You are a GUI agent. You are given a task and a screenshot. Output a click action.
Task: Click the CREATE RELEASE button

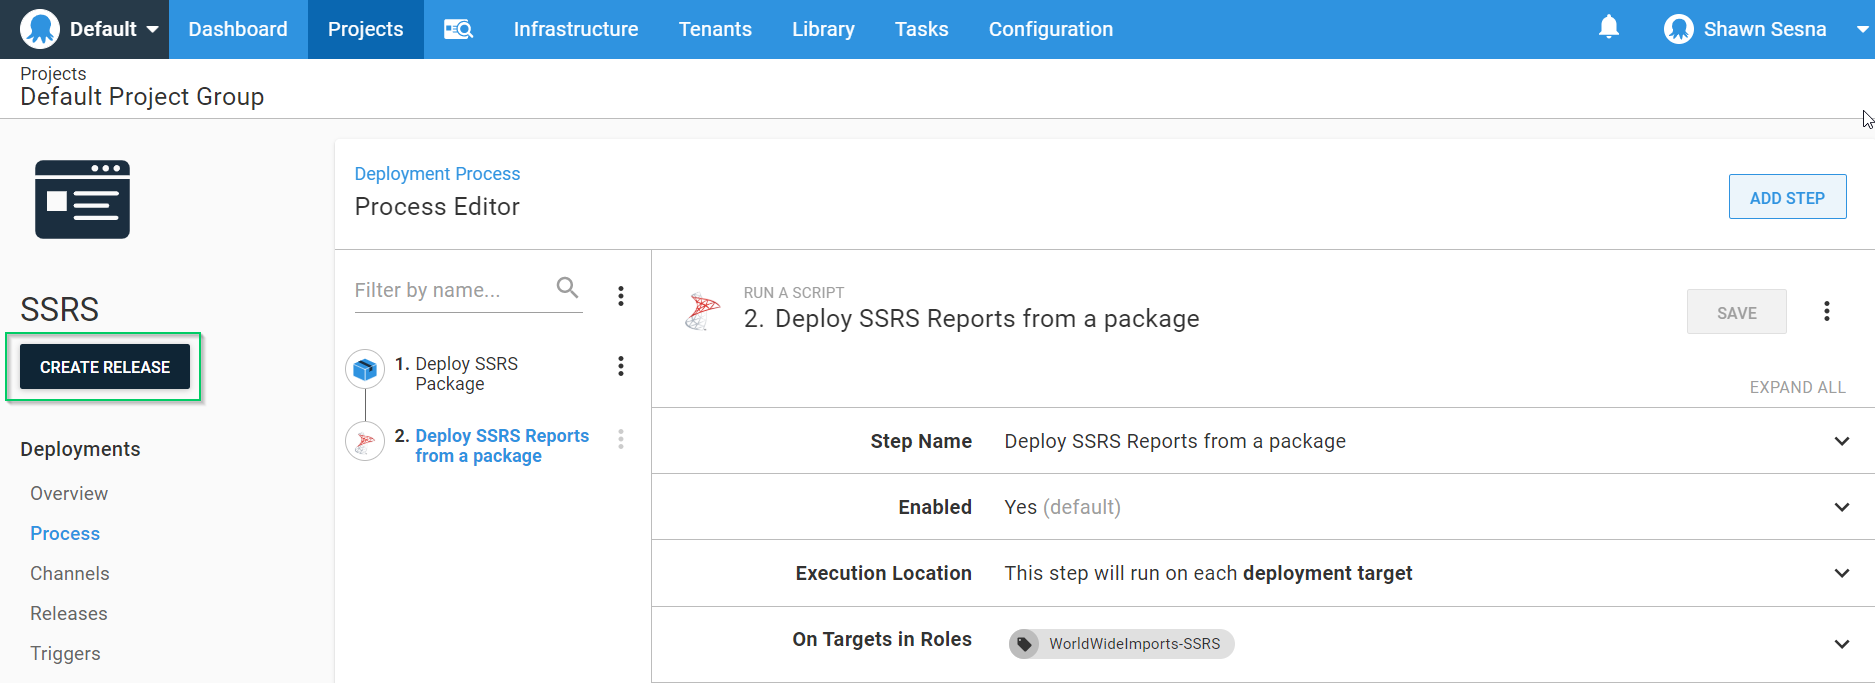pyautogui.click(x=105, y=367)
